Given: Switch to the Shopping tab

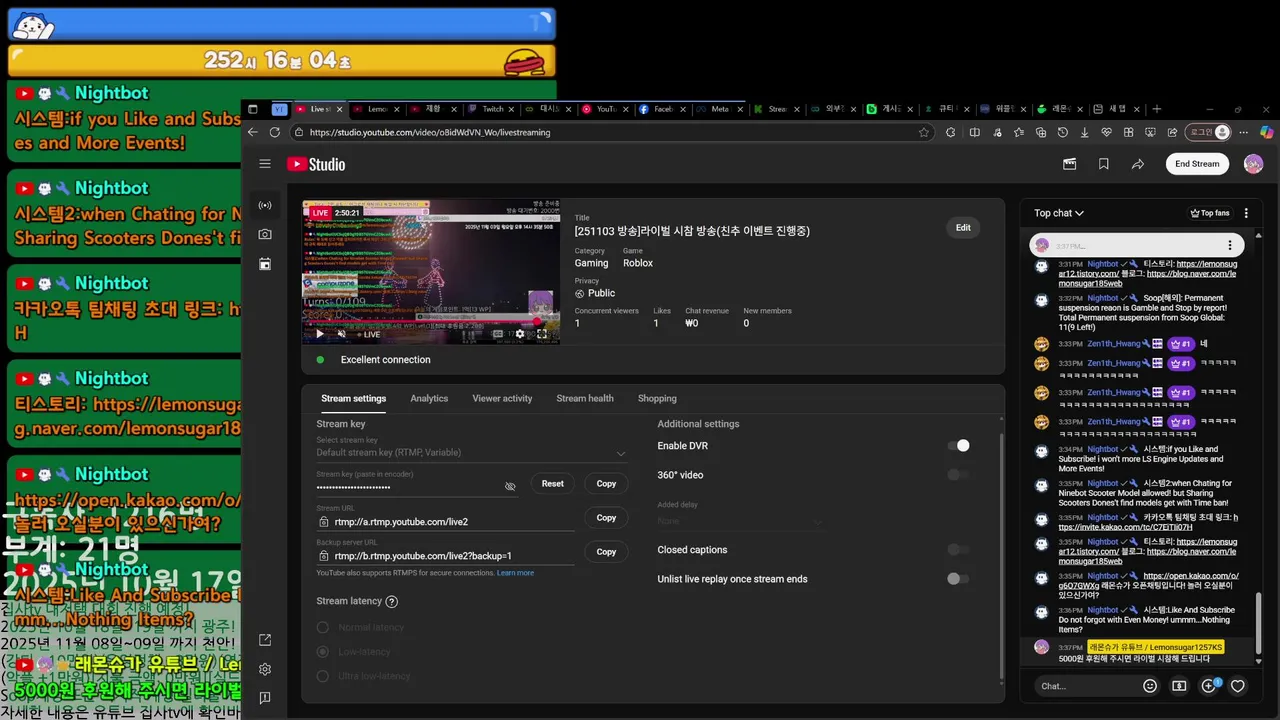Looking at the screenshot, I should (x=657, y=398).
